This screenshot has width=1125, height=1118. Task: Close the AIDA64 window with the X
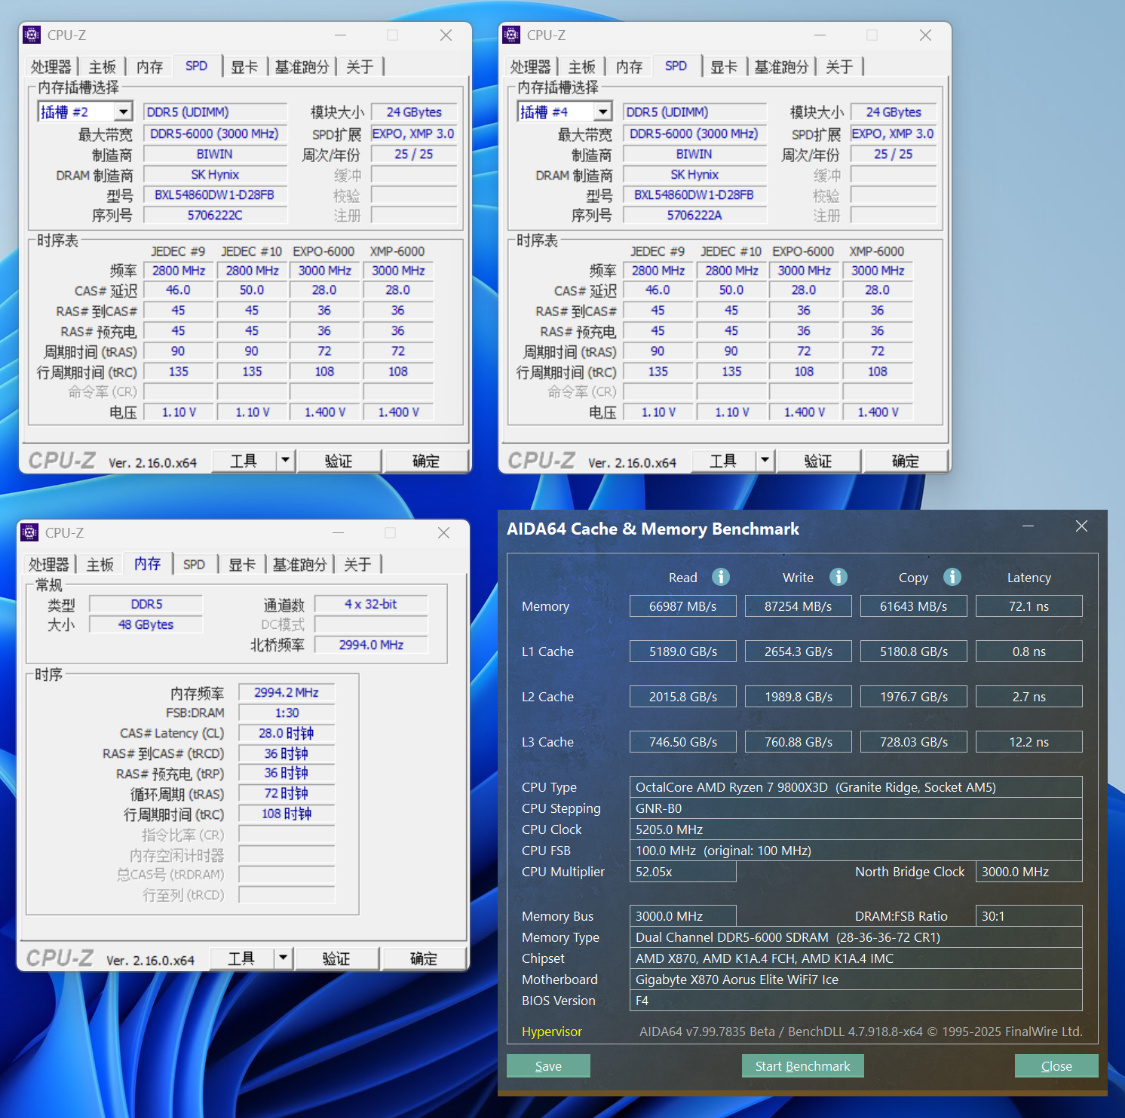1081,527
